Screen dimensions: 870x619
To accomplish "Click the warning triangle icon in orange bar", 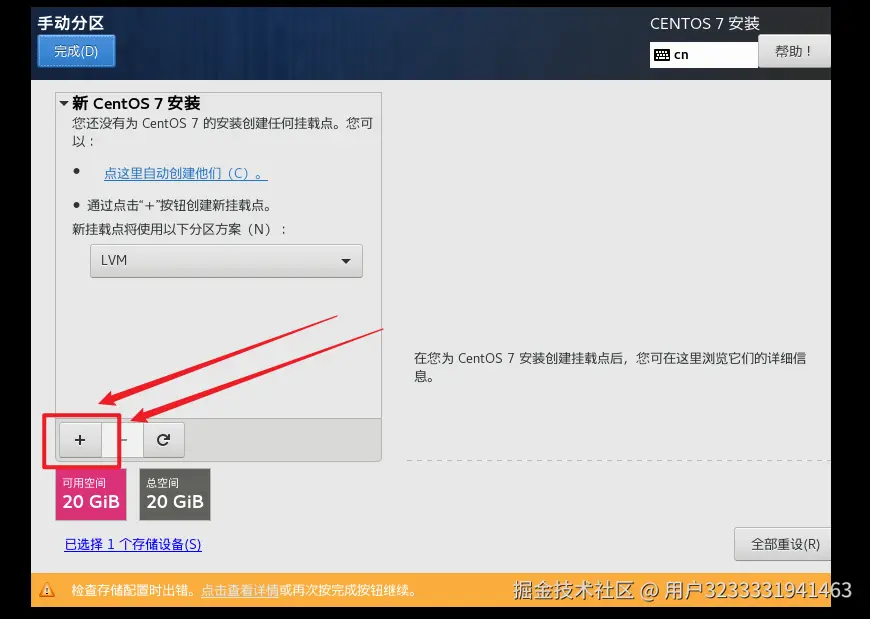I will click(x=47, y=590).
